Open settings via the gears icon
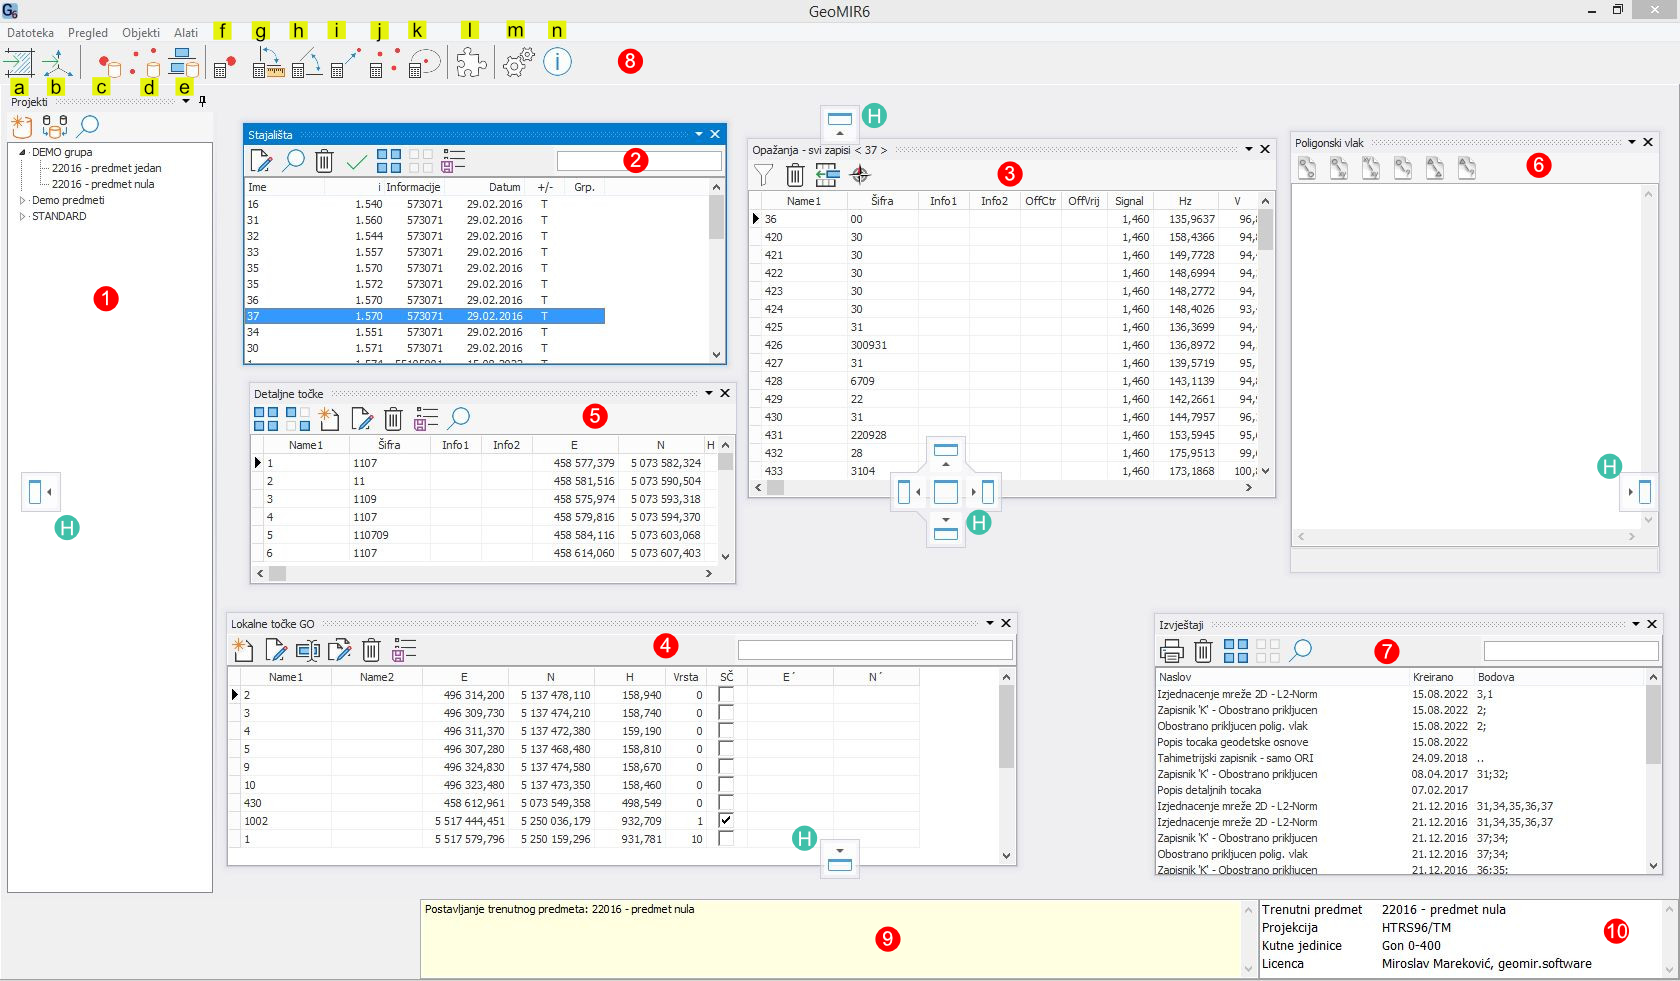This screenshot has width=1680, height=981. pyautogui.click(x=518, y=63)
